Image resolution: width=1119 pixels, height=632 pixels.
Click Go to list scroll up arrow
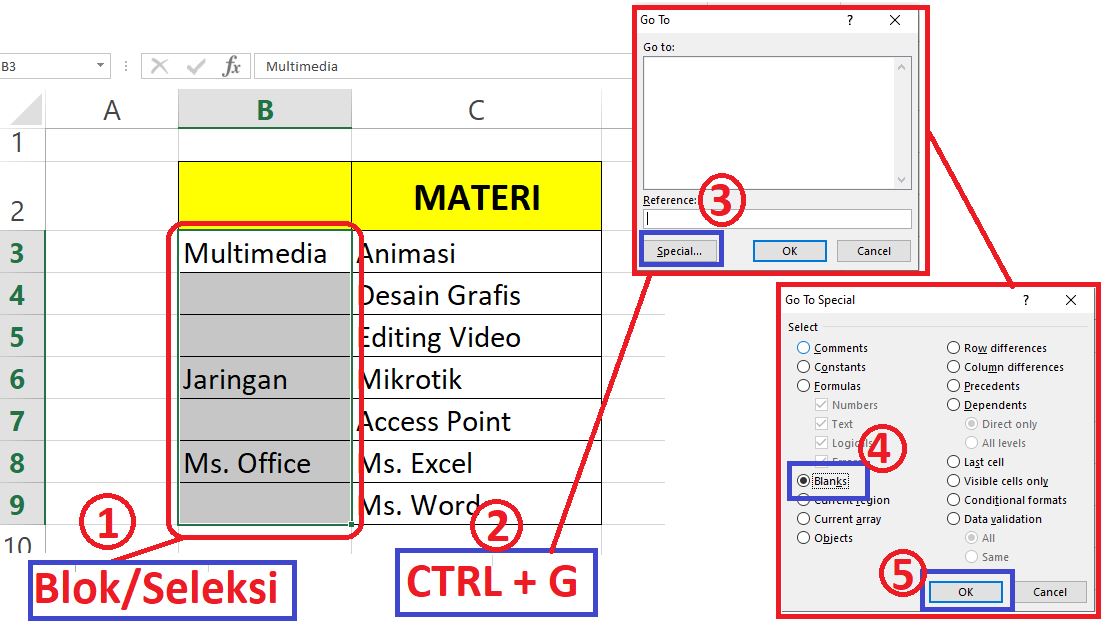click(901, 67)
